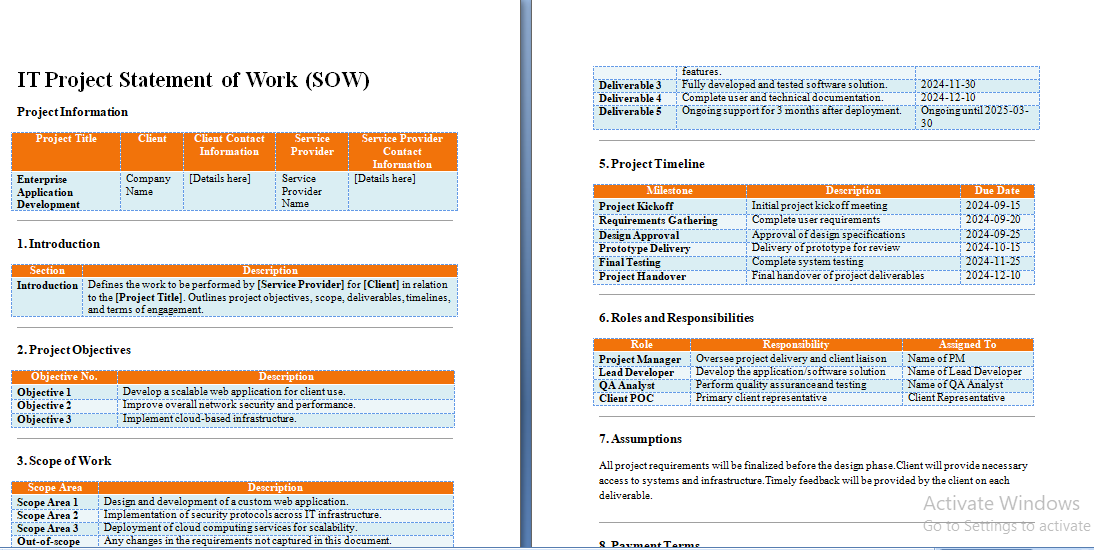Image resolution: width=1094 pixels, height=550 pixels.
Task: Click the '7. Assumptions' heading
Action: coord(640,439)
